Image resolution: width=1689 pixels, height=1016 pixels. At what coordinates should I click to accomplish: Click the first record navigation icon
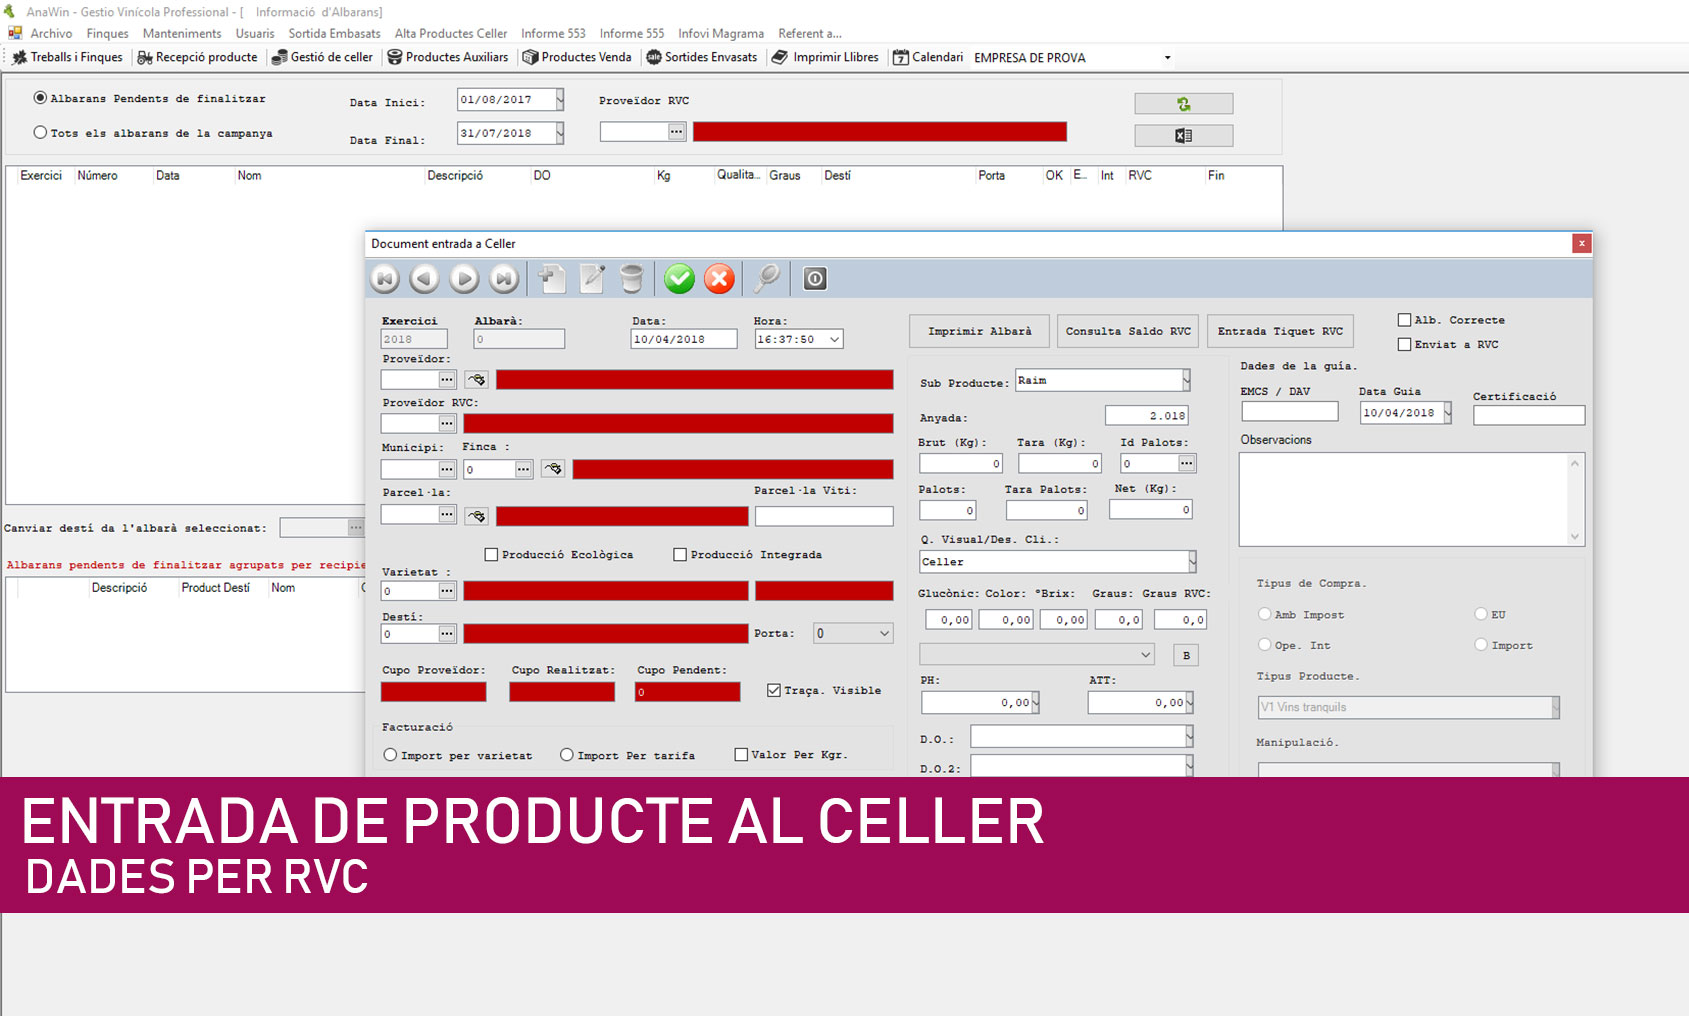pyautogui.click(x=385, y=279)
